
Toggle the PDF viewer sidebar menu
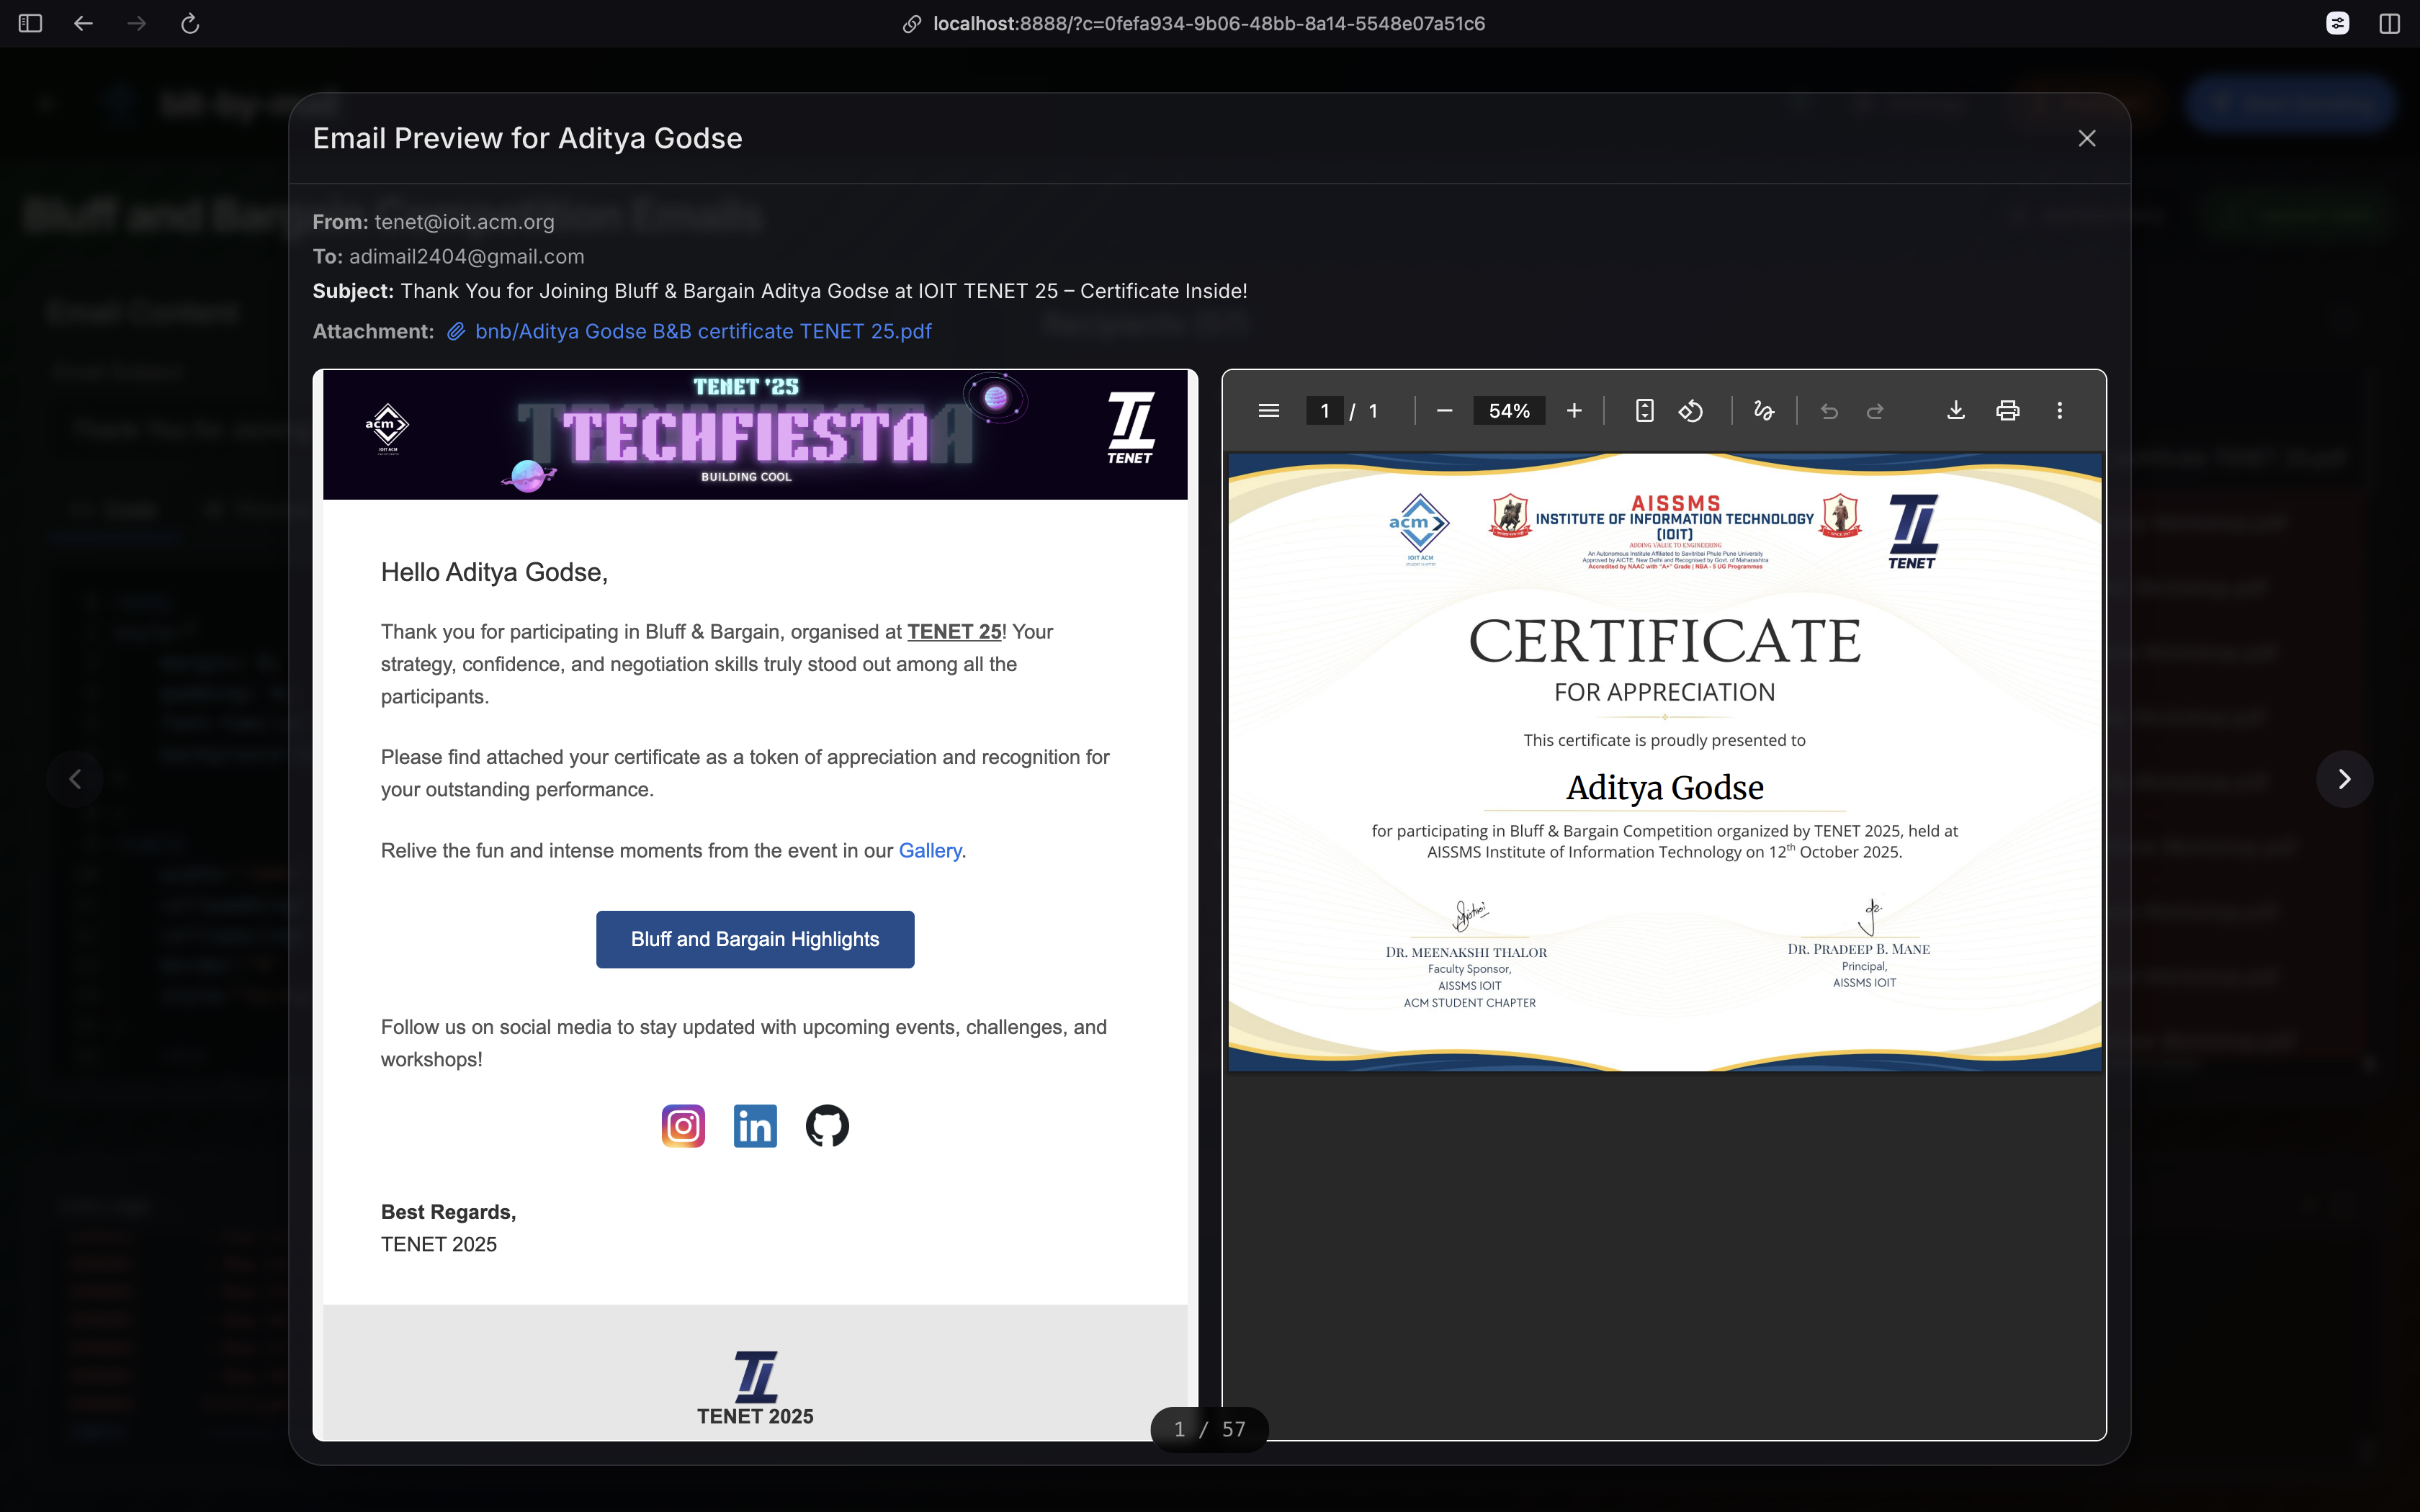click(x=1268, y=410)
